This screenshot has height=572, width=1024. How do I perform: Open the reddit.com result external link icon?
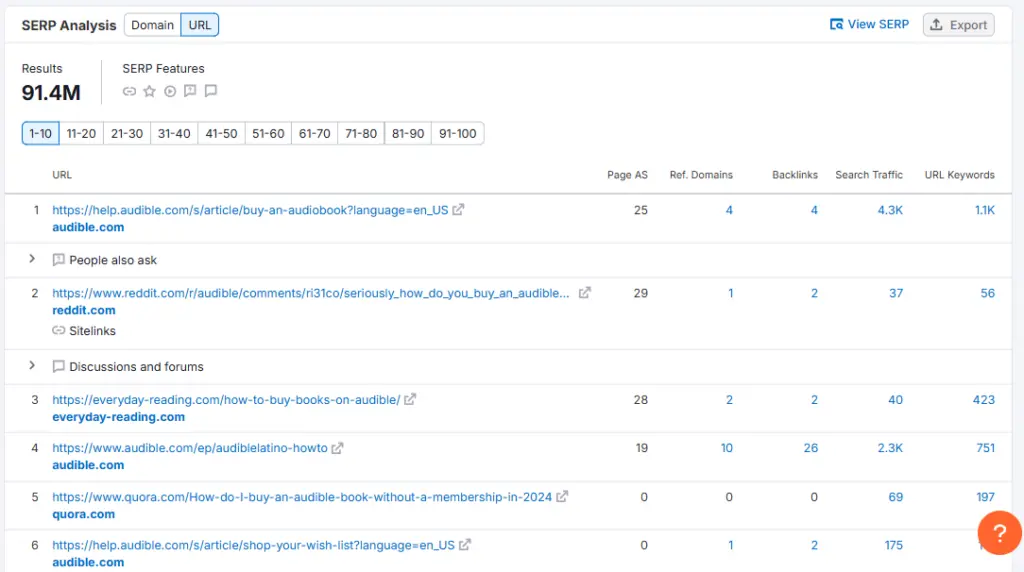(585, 293)
